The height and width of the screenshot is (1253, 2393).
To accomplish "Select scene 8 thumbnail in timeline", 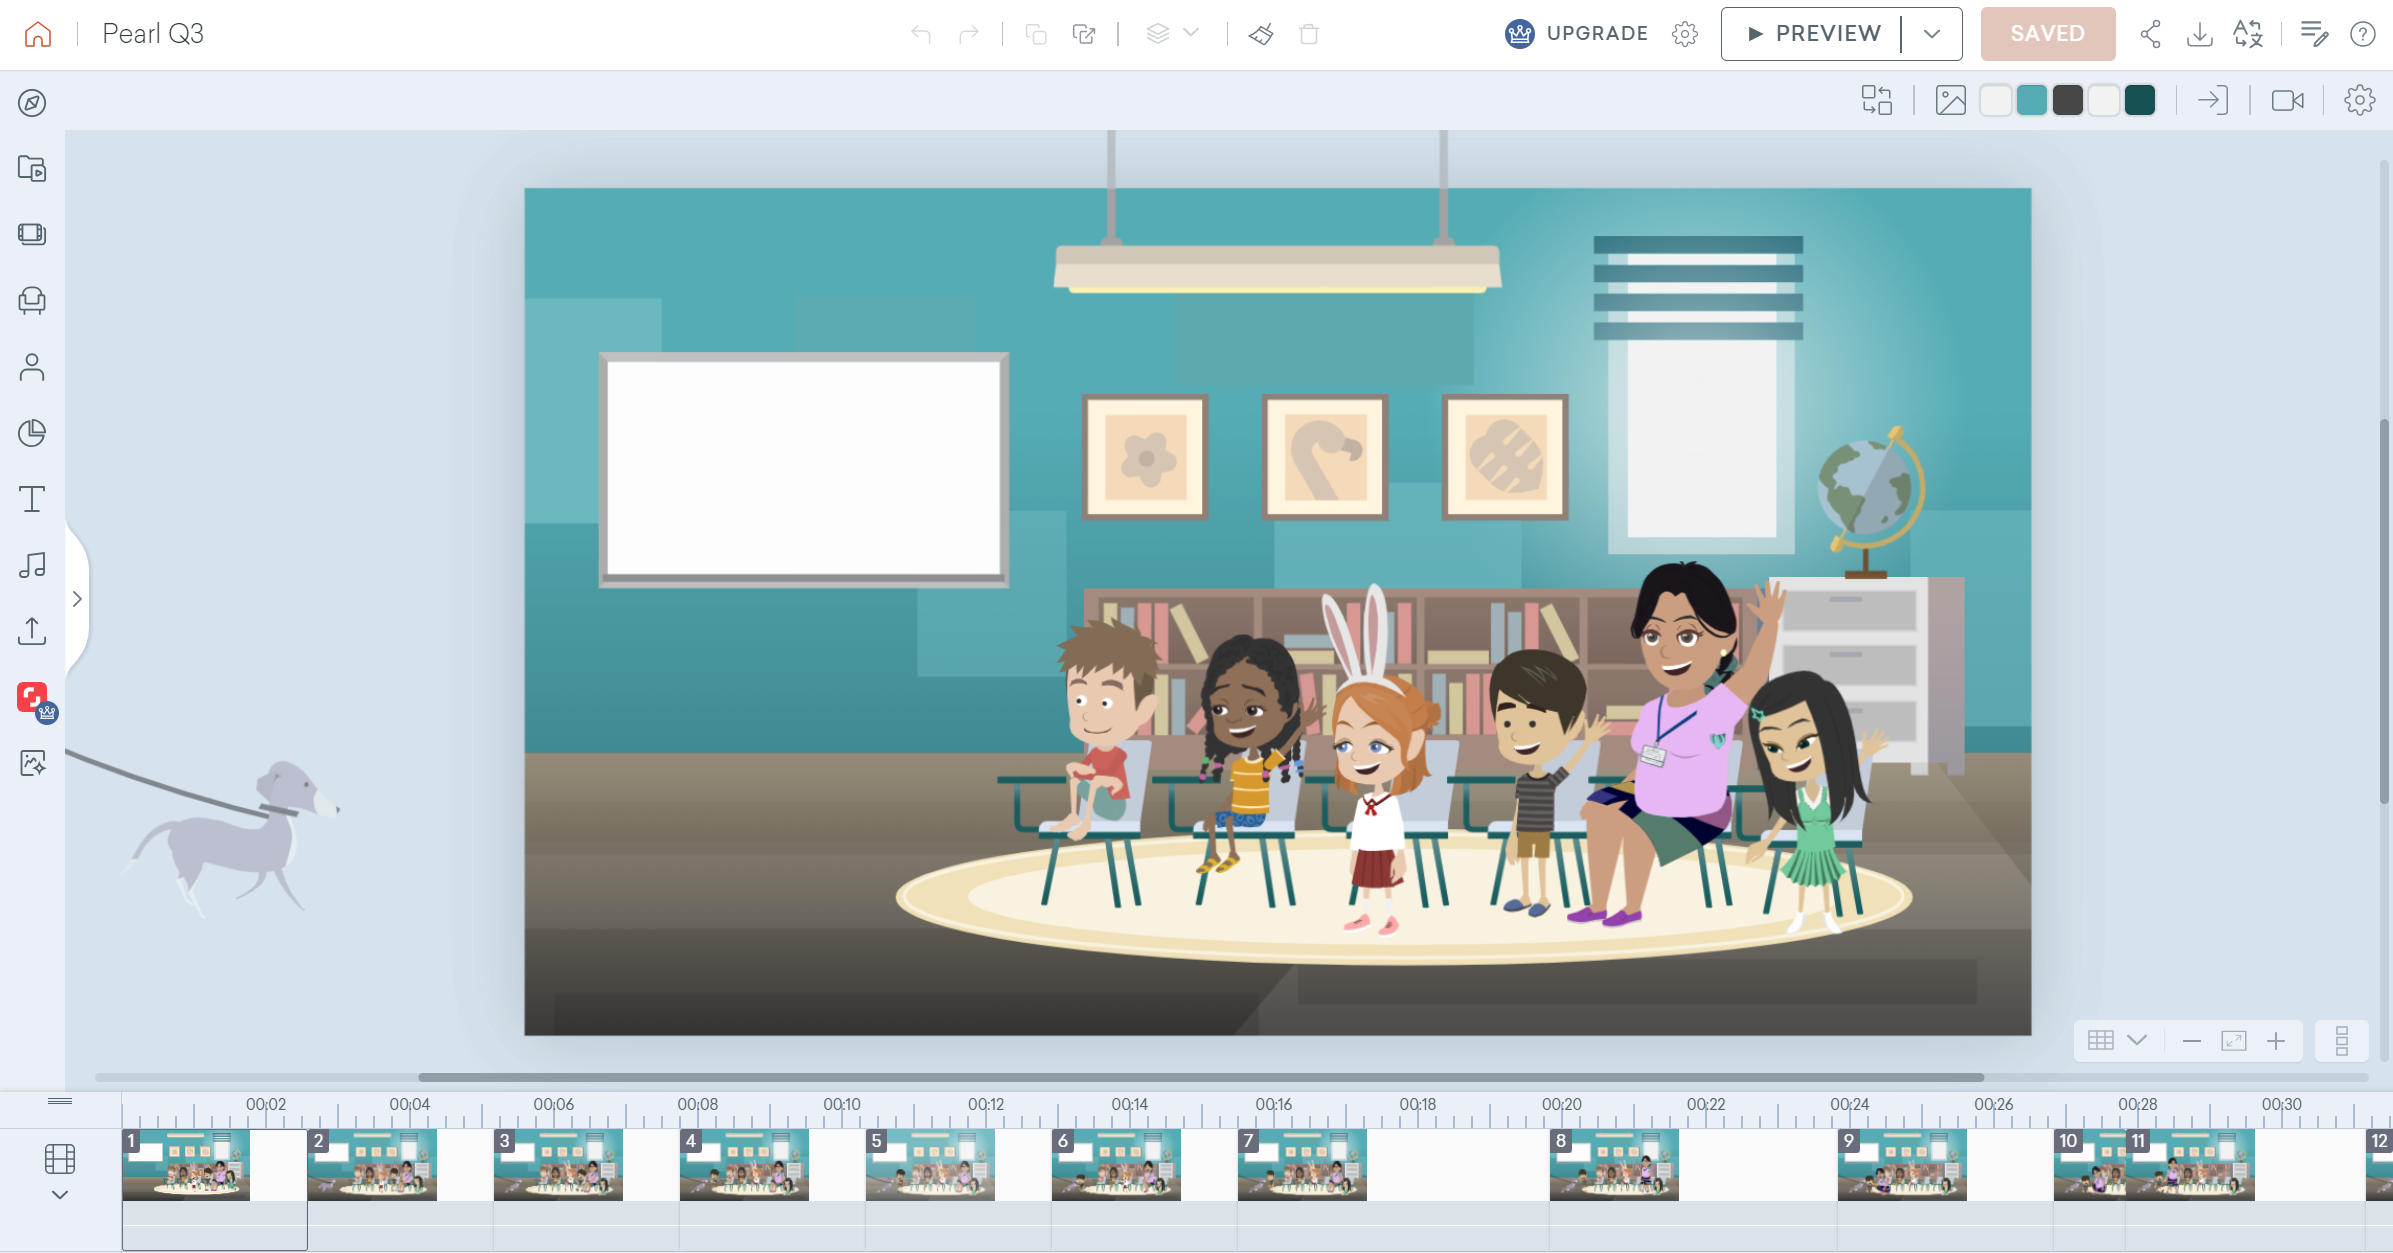I will (1613, 1165).
